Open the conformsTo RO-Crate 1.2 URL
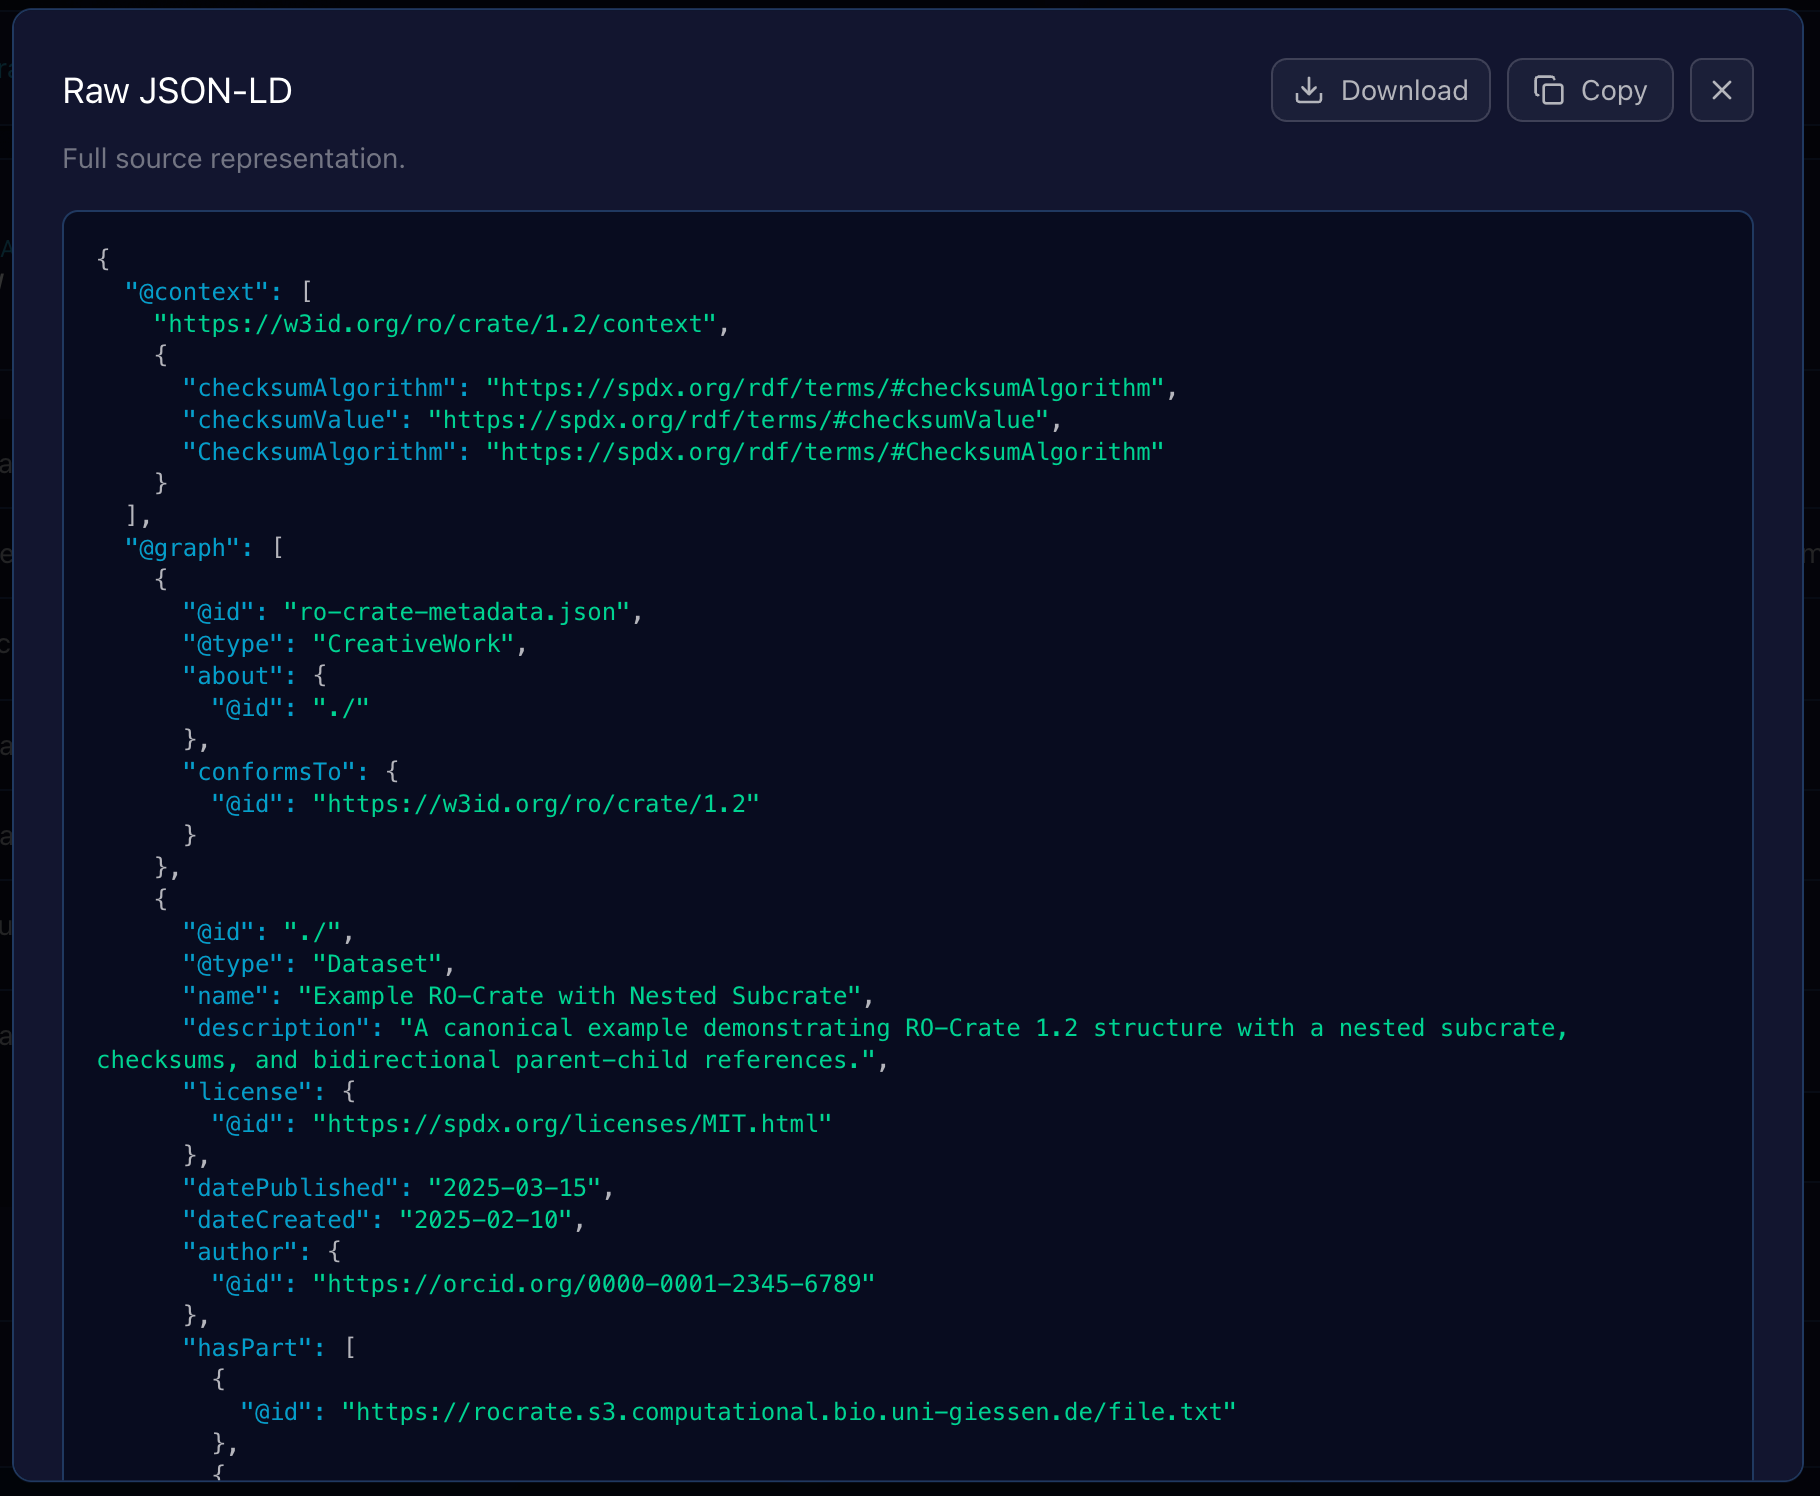Viewport: 1820px width, 1496px height. 536,803
